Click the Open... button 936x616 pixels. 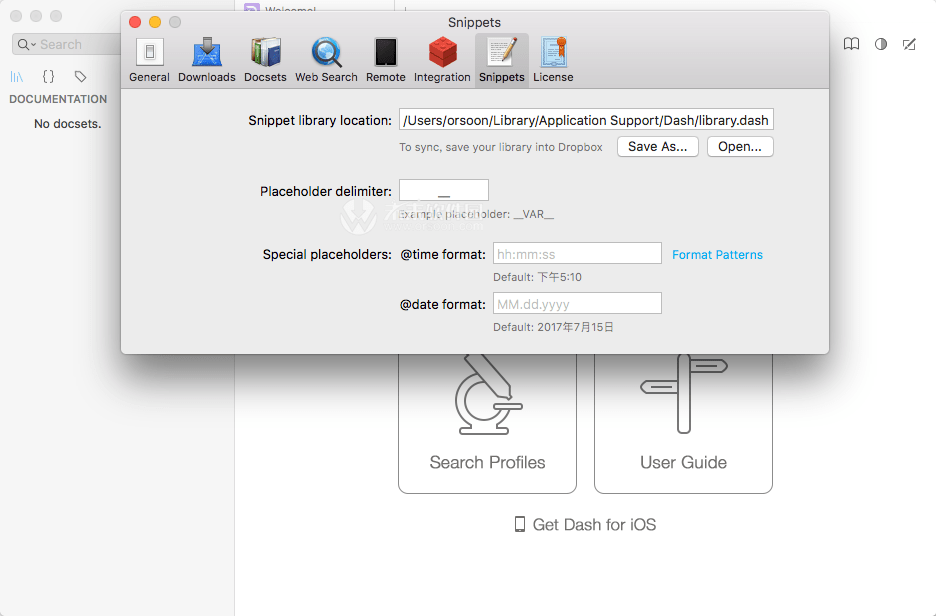pyautogui.click(x=740, y=146)
